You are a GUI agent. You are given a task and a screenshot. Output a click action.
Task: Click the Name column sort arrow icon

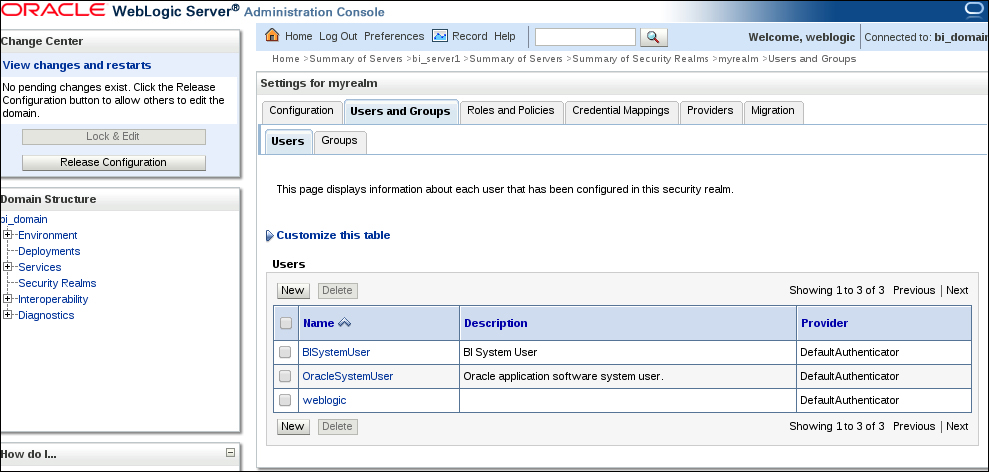tap(344, 322)
